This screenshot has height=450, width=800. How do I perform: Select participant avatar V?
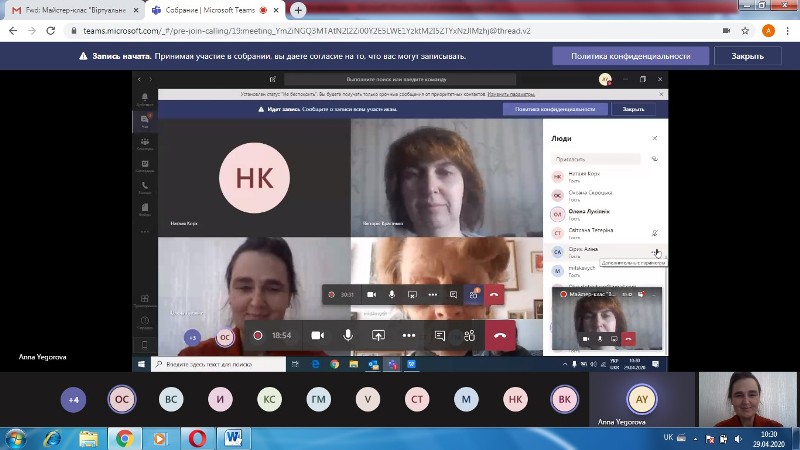pyautogui.click(x=368, y=399)
